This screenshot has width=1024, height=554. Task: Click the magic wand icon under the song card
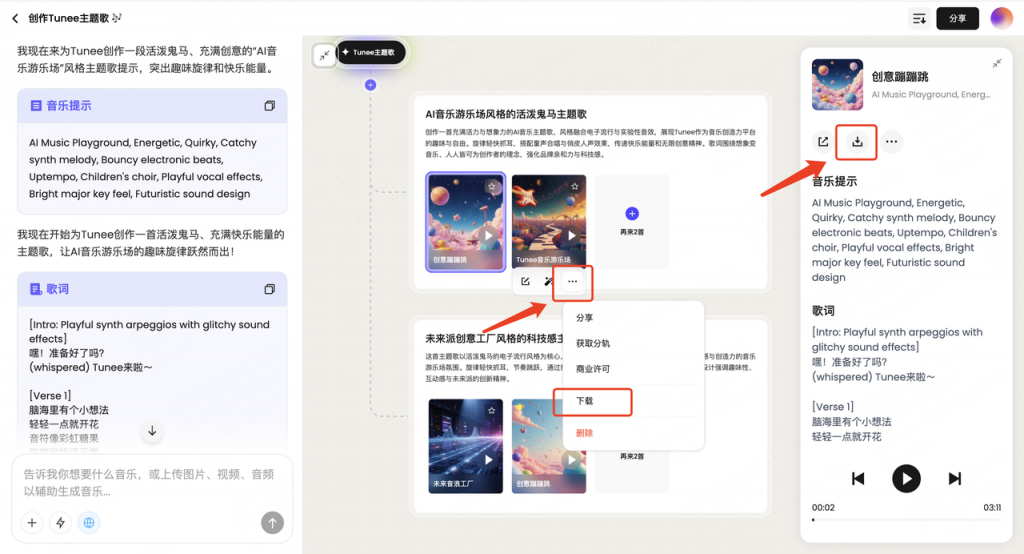click(x=548, y=282)
